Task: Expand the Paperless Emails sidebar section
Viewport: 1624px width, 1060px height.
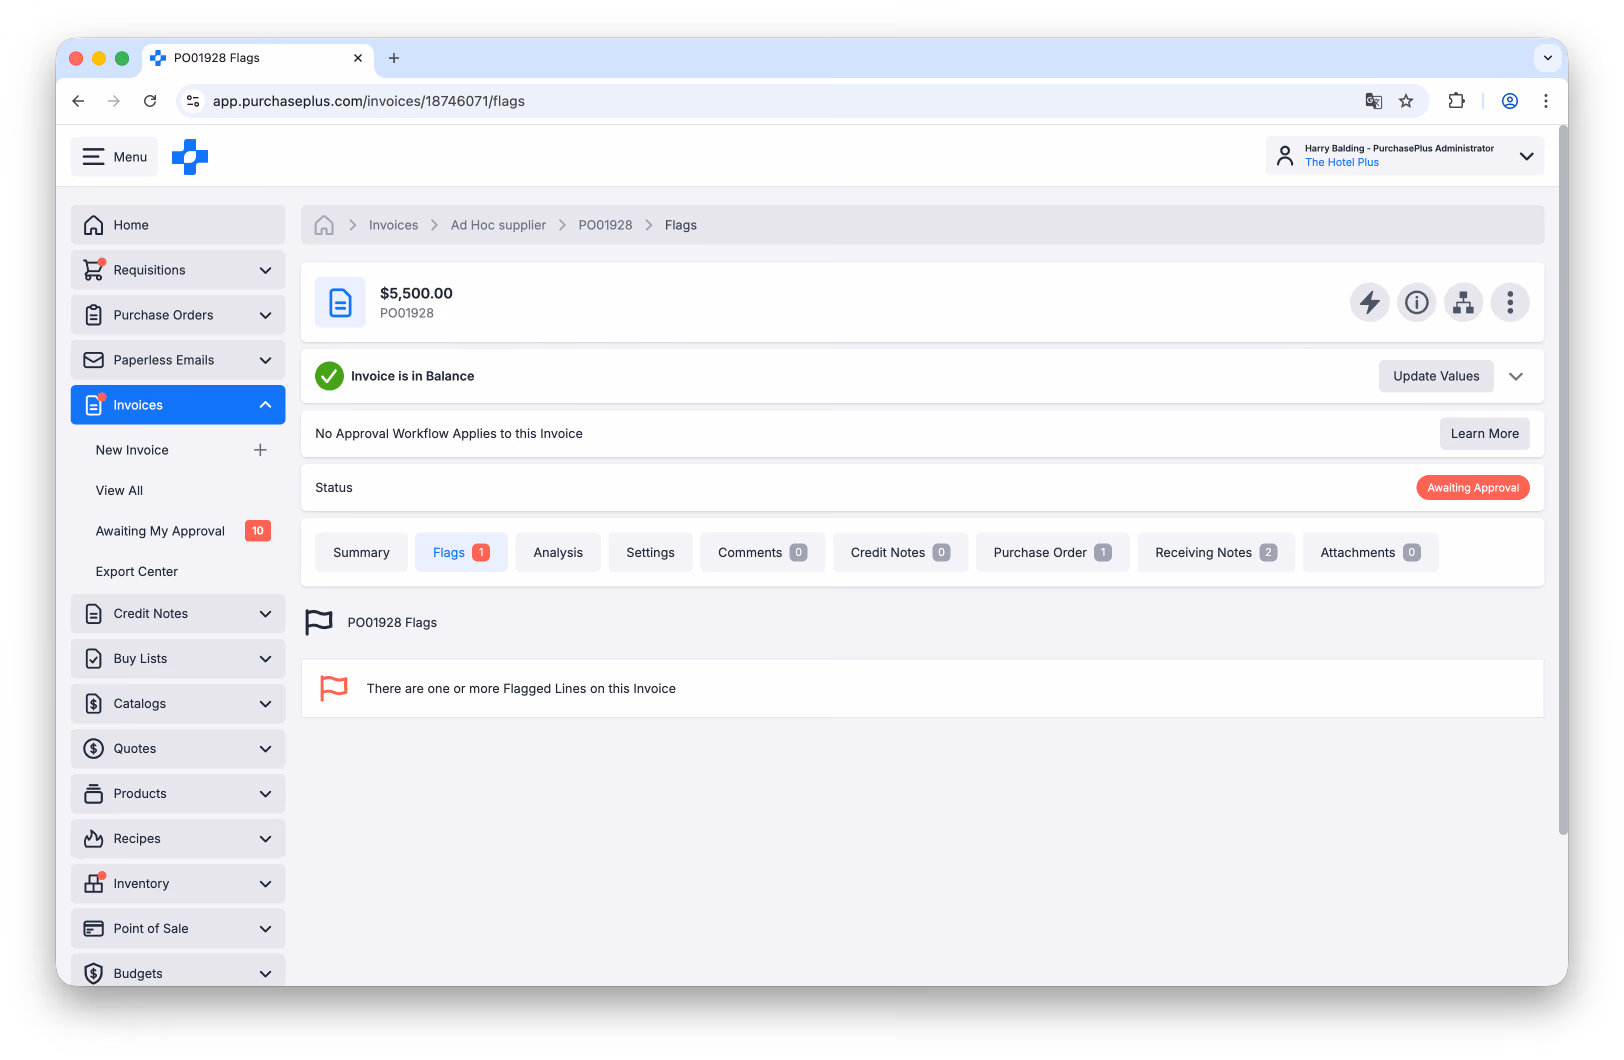Action: coord(265,360)
